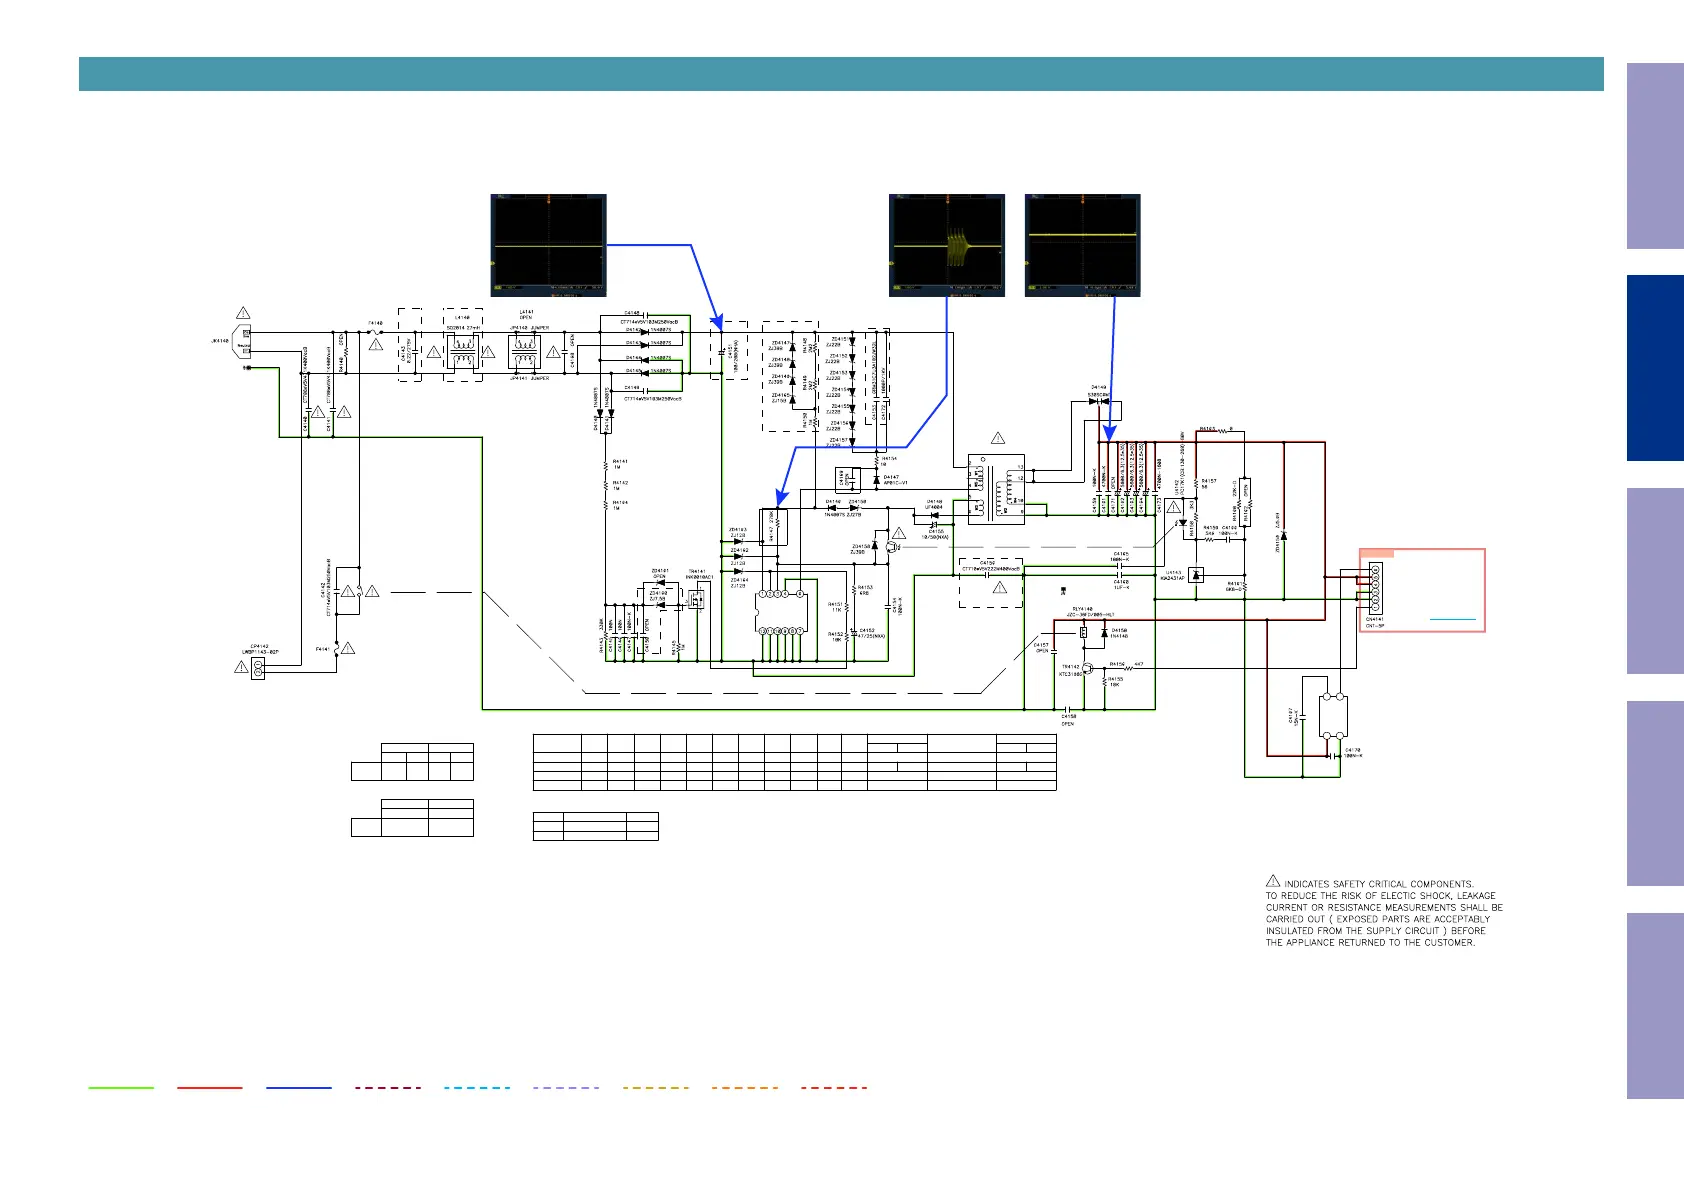
Task: Click warning triangle next to fuse F4141
Action: point(348,649)
